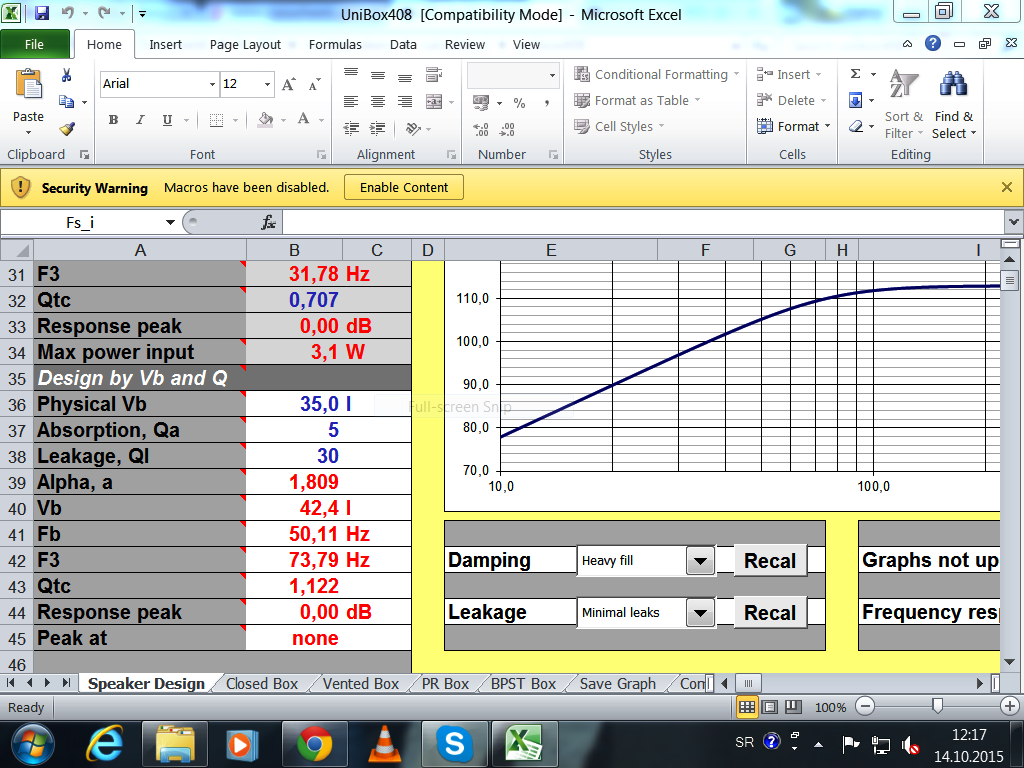Toggle Italic formatting
Screen dimensions: 1024x768
tap(140, 120)
